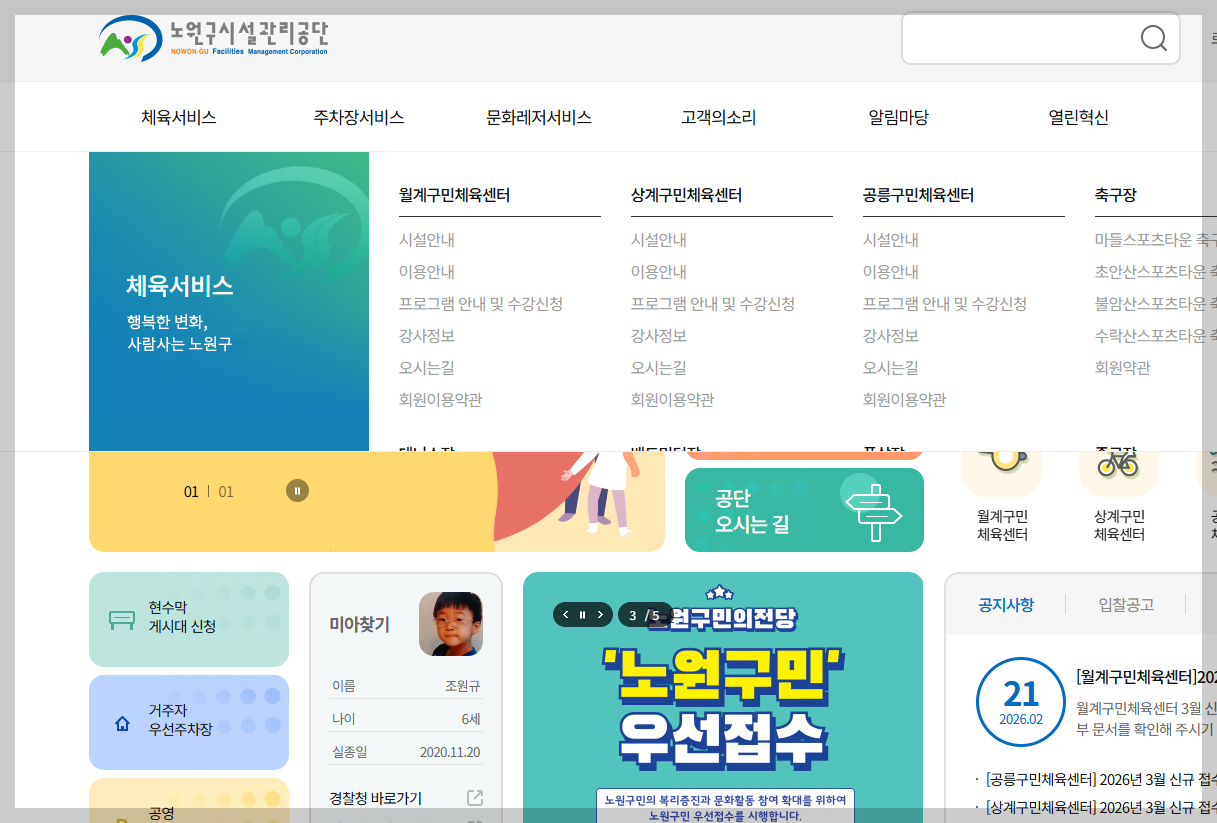Click the 상계구민 체육센터 shortcut label
Viewport: 1217px width, 823px height.
(x=1119, y=526)
